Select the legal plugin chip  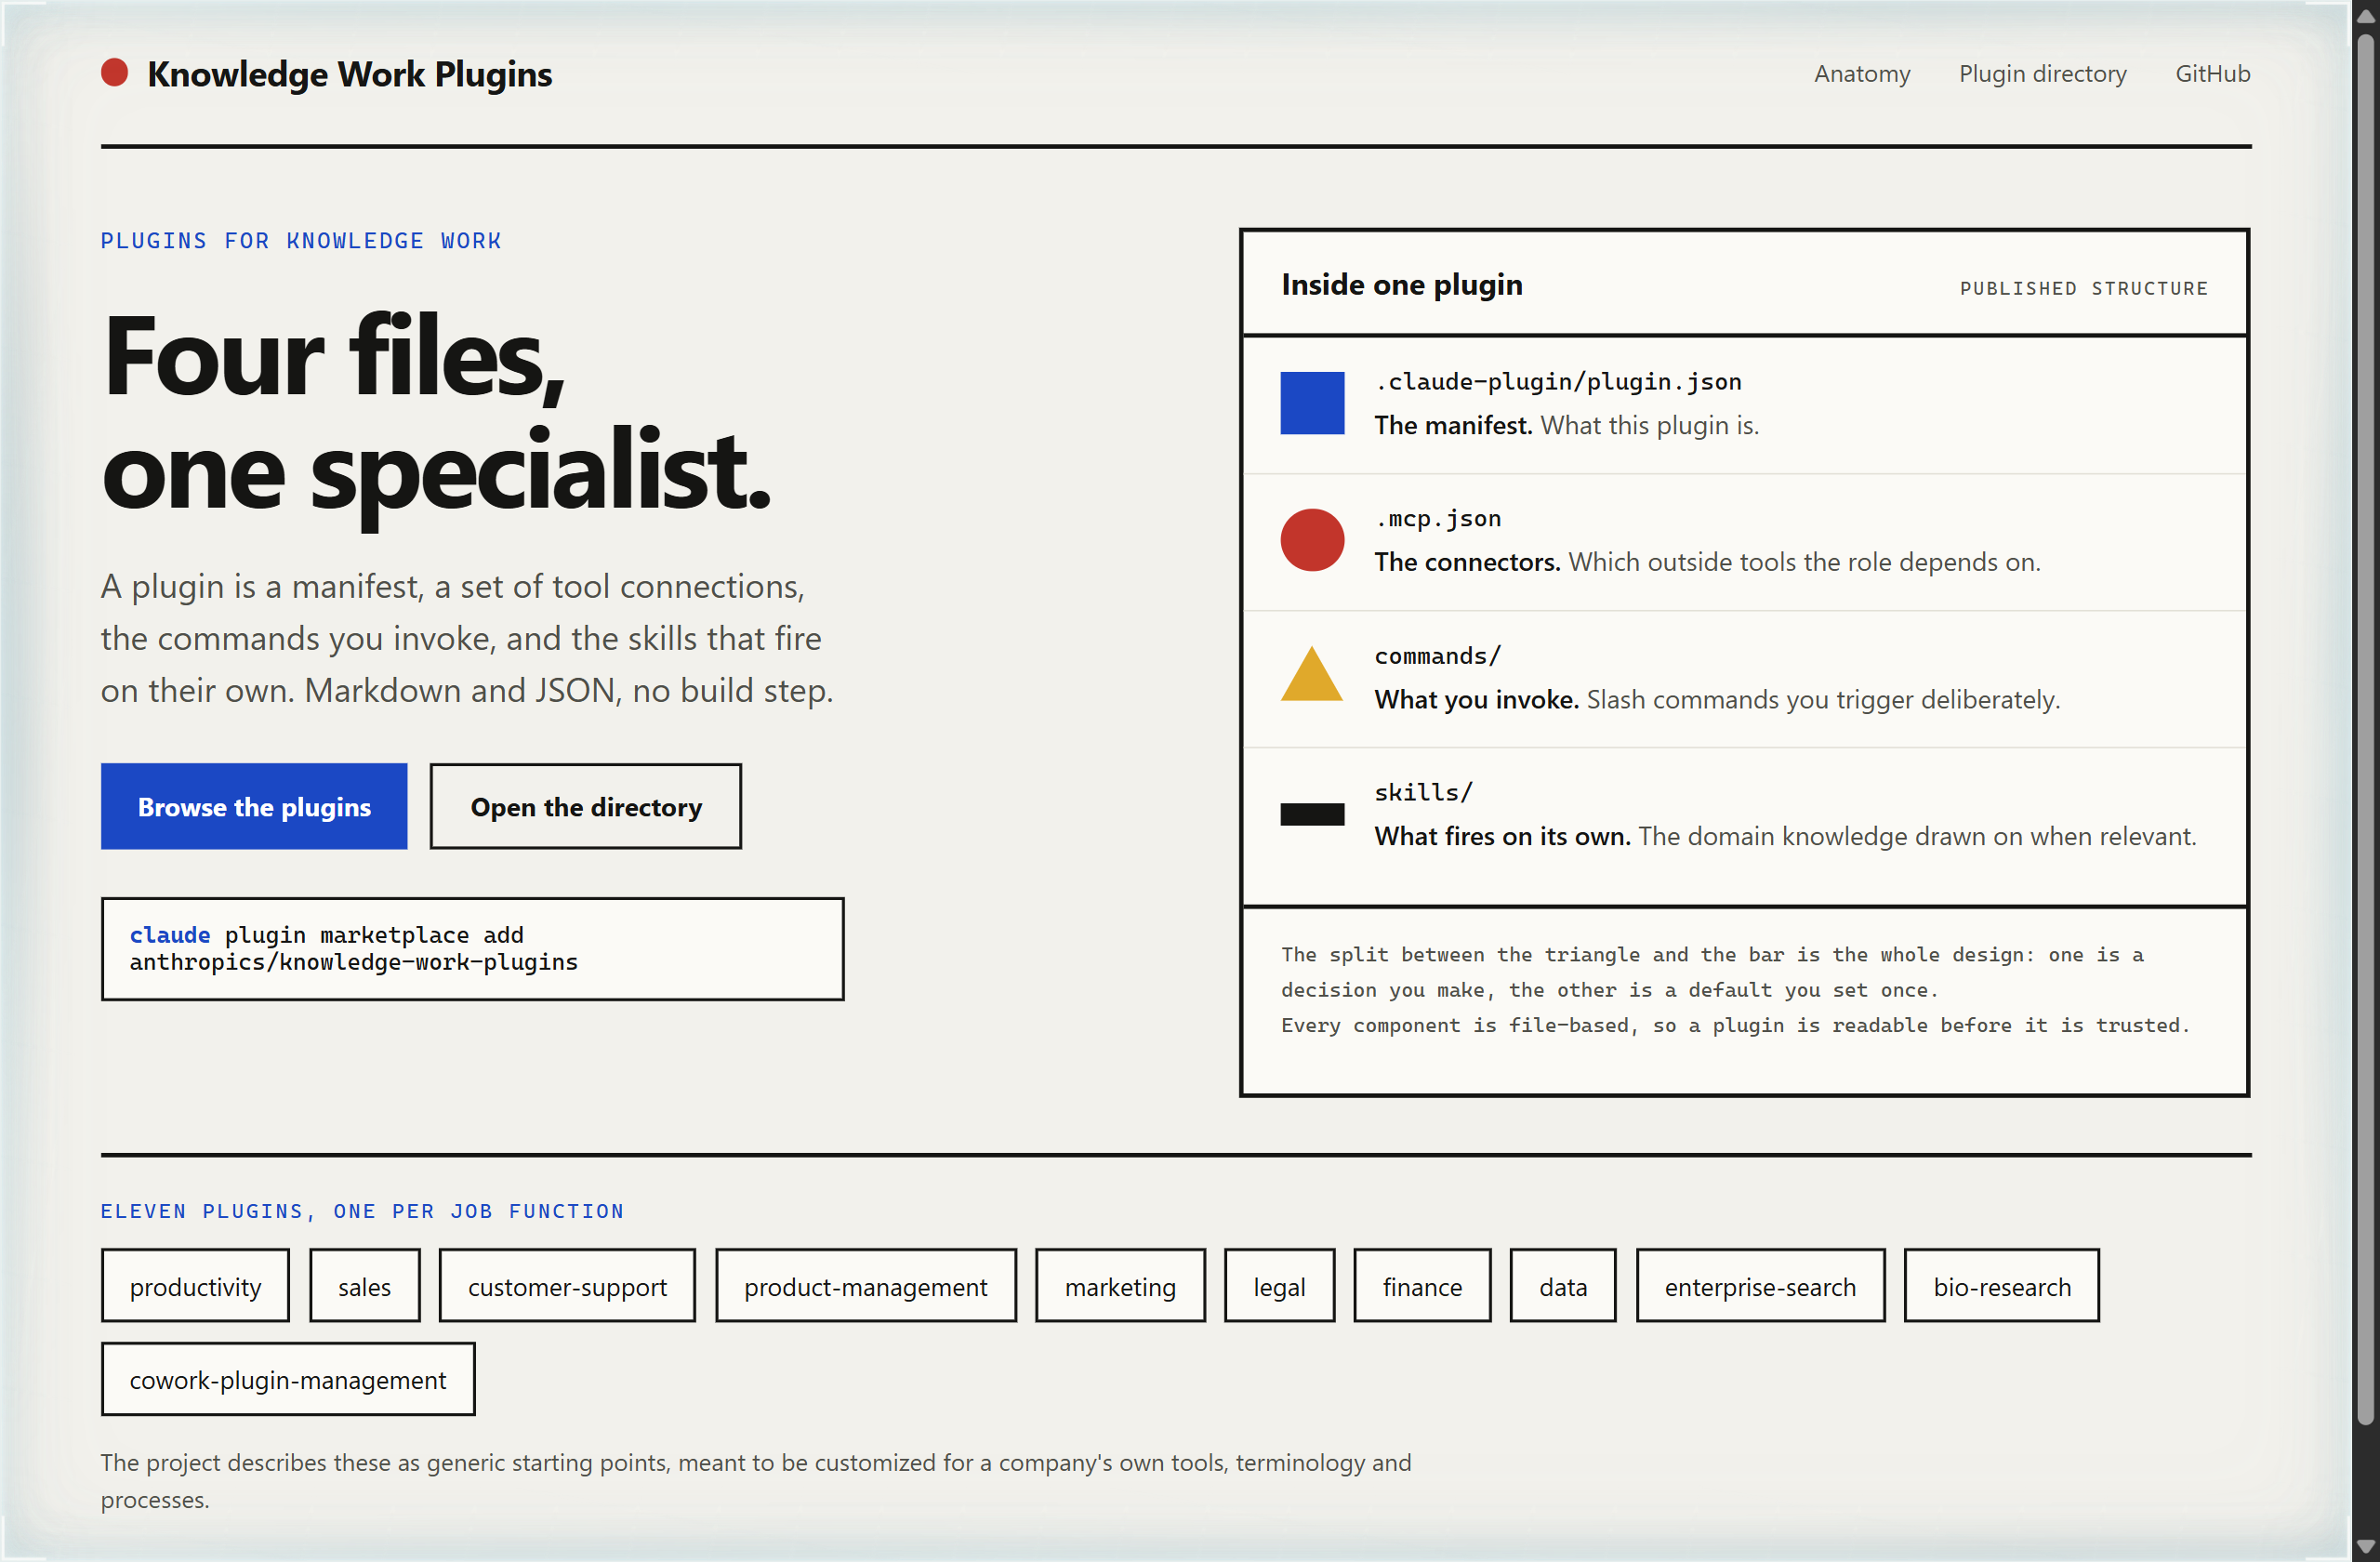[1279, 1286]
